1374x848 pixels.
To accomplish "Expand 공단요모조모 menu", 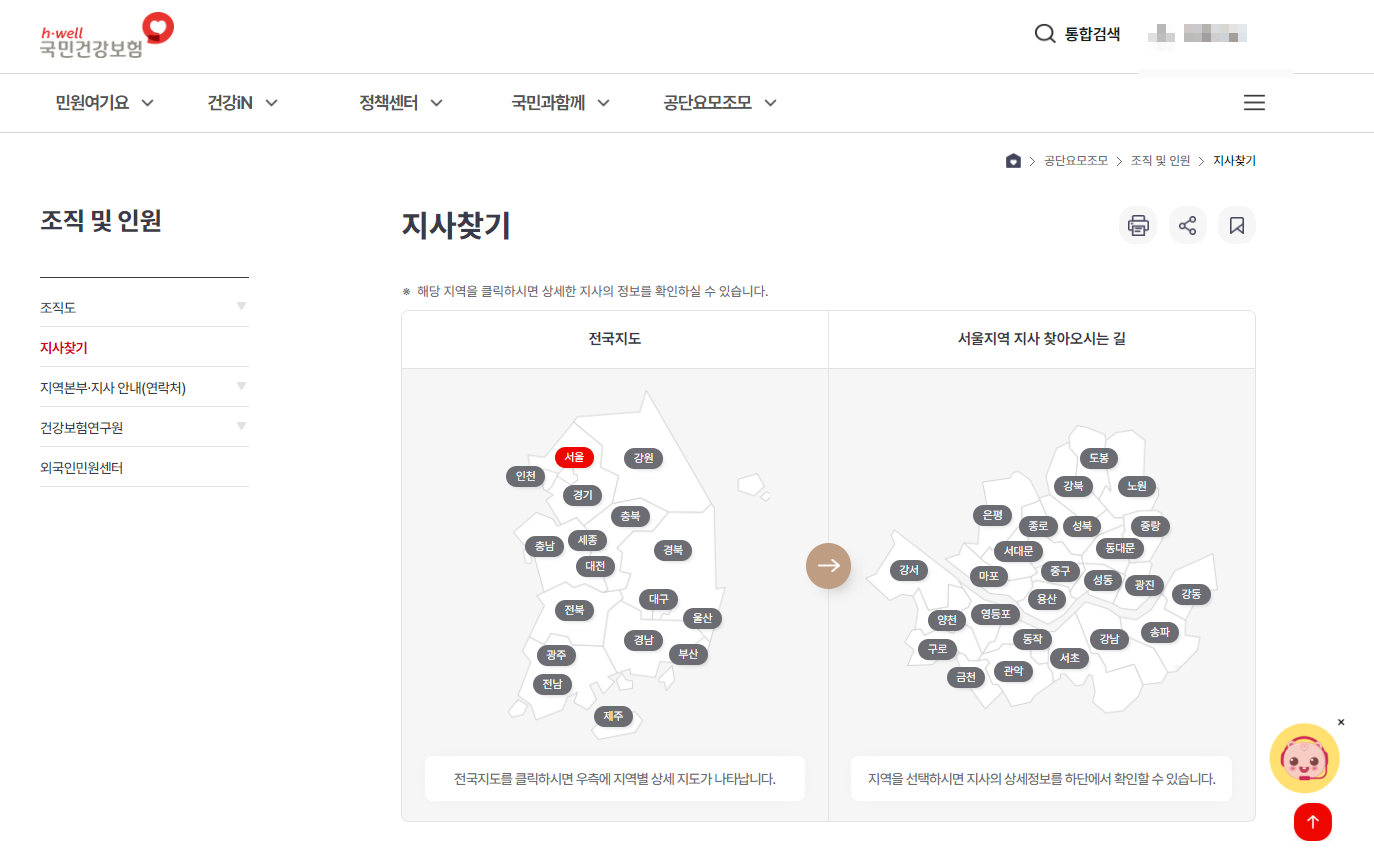I will 720,102.
